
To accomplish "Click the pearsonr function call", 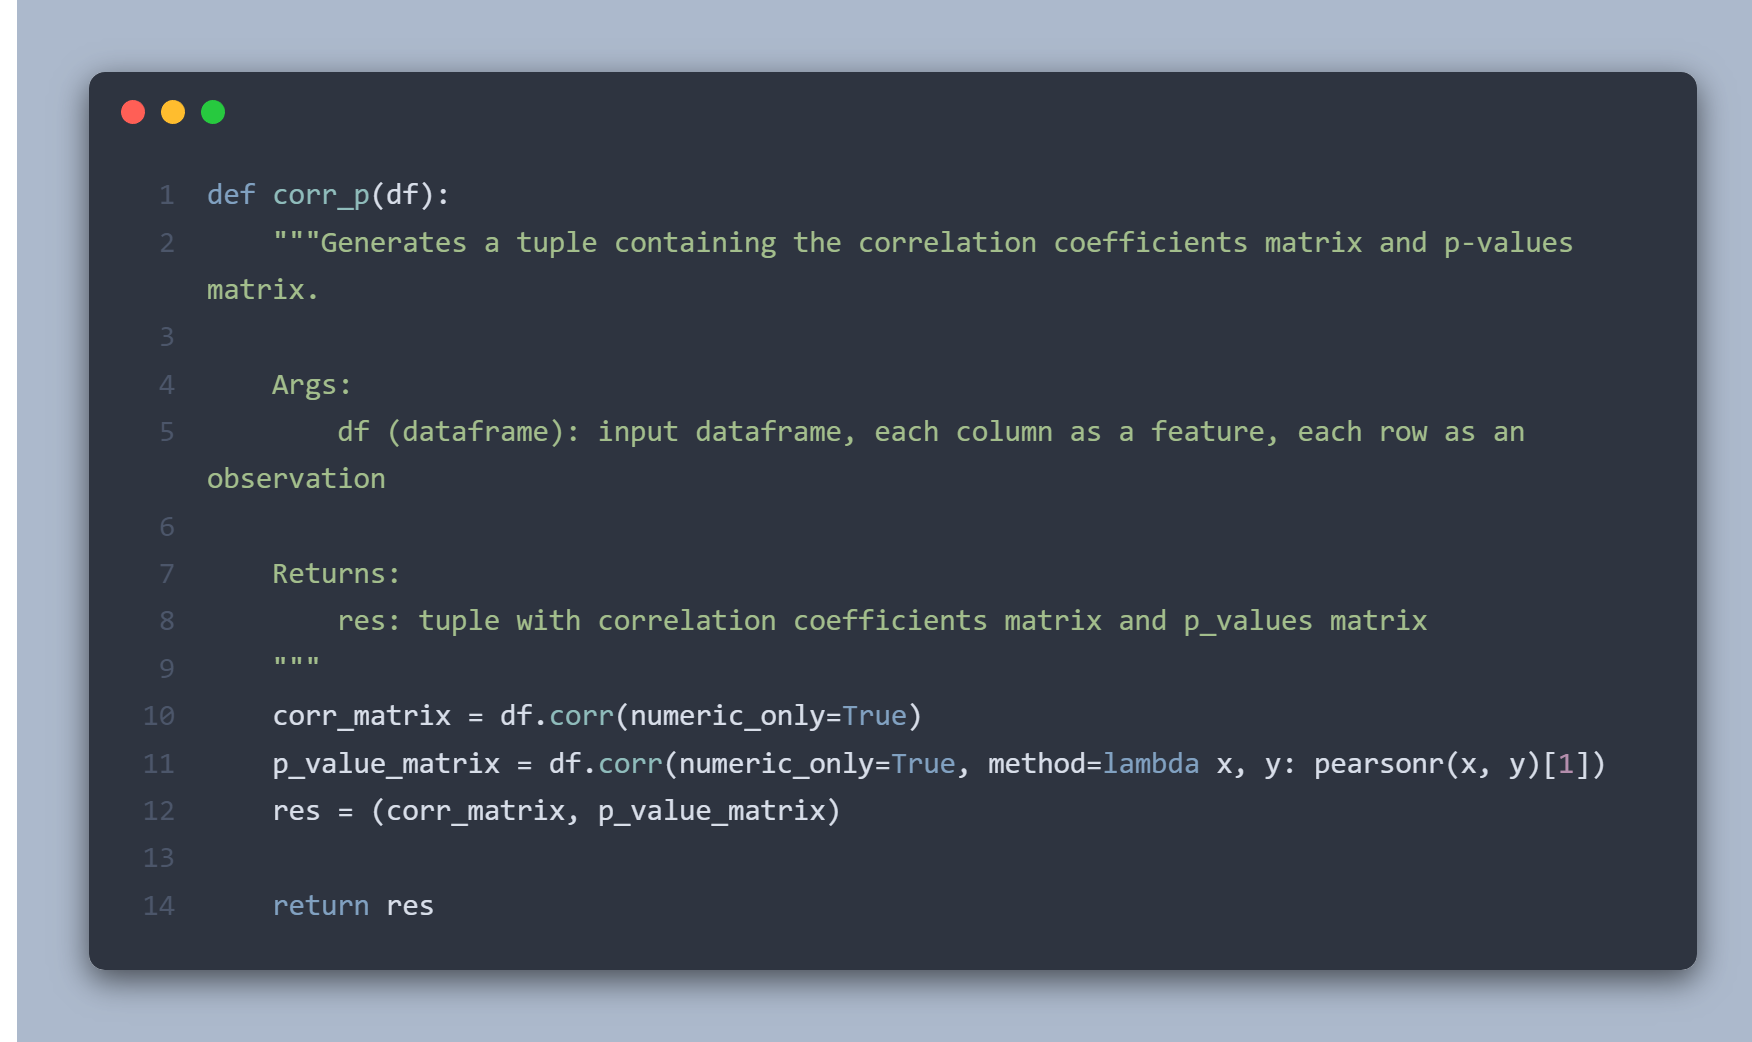I will point(1378,764).
